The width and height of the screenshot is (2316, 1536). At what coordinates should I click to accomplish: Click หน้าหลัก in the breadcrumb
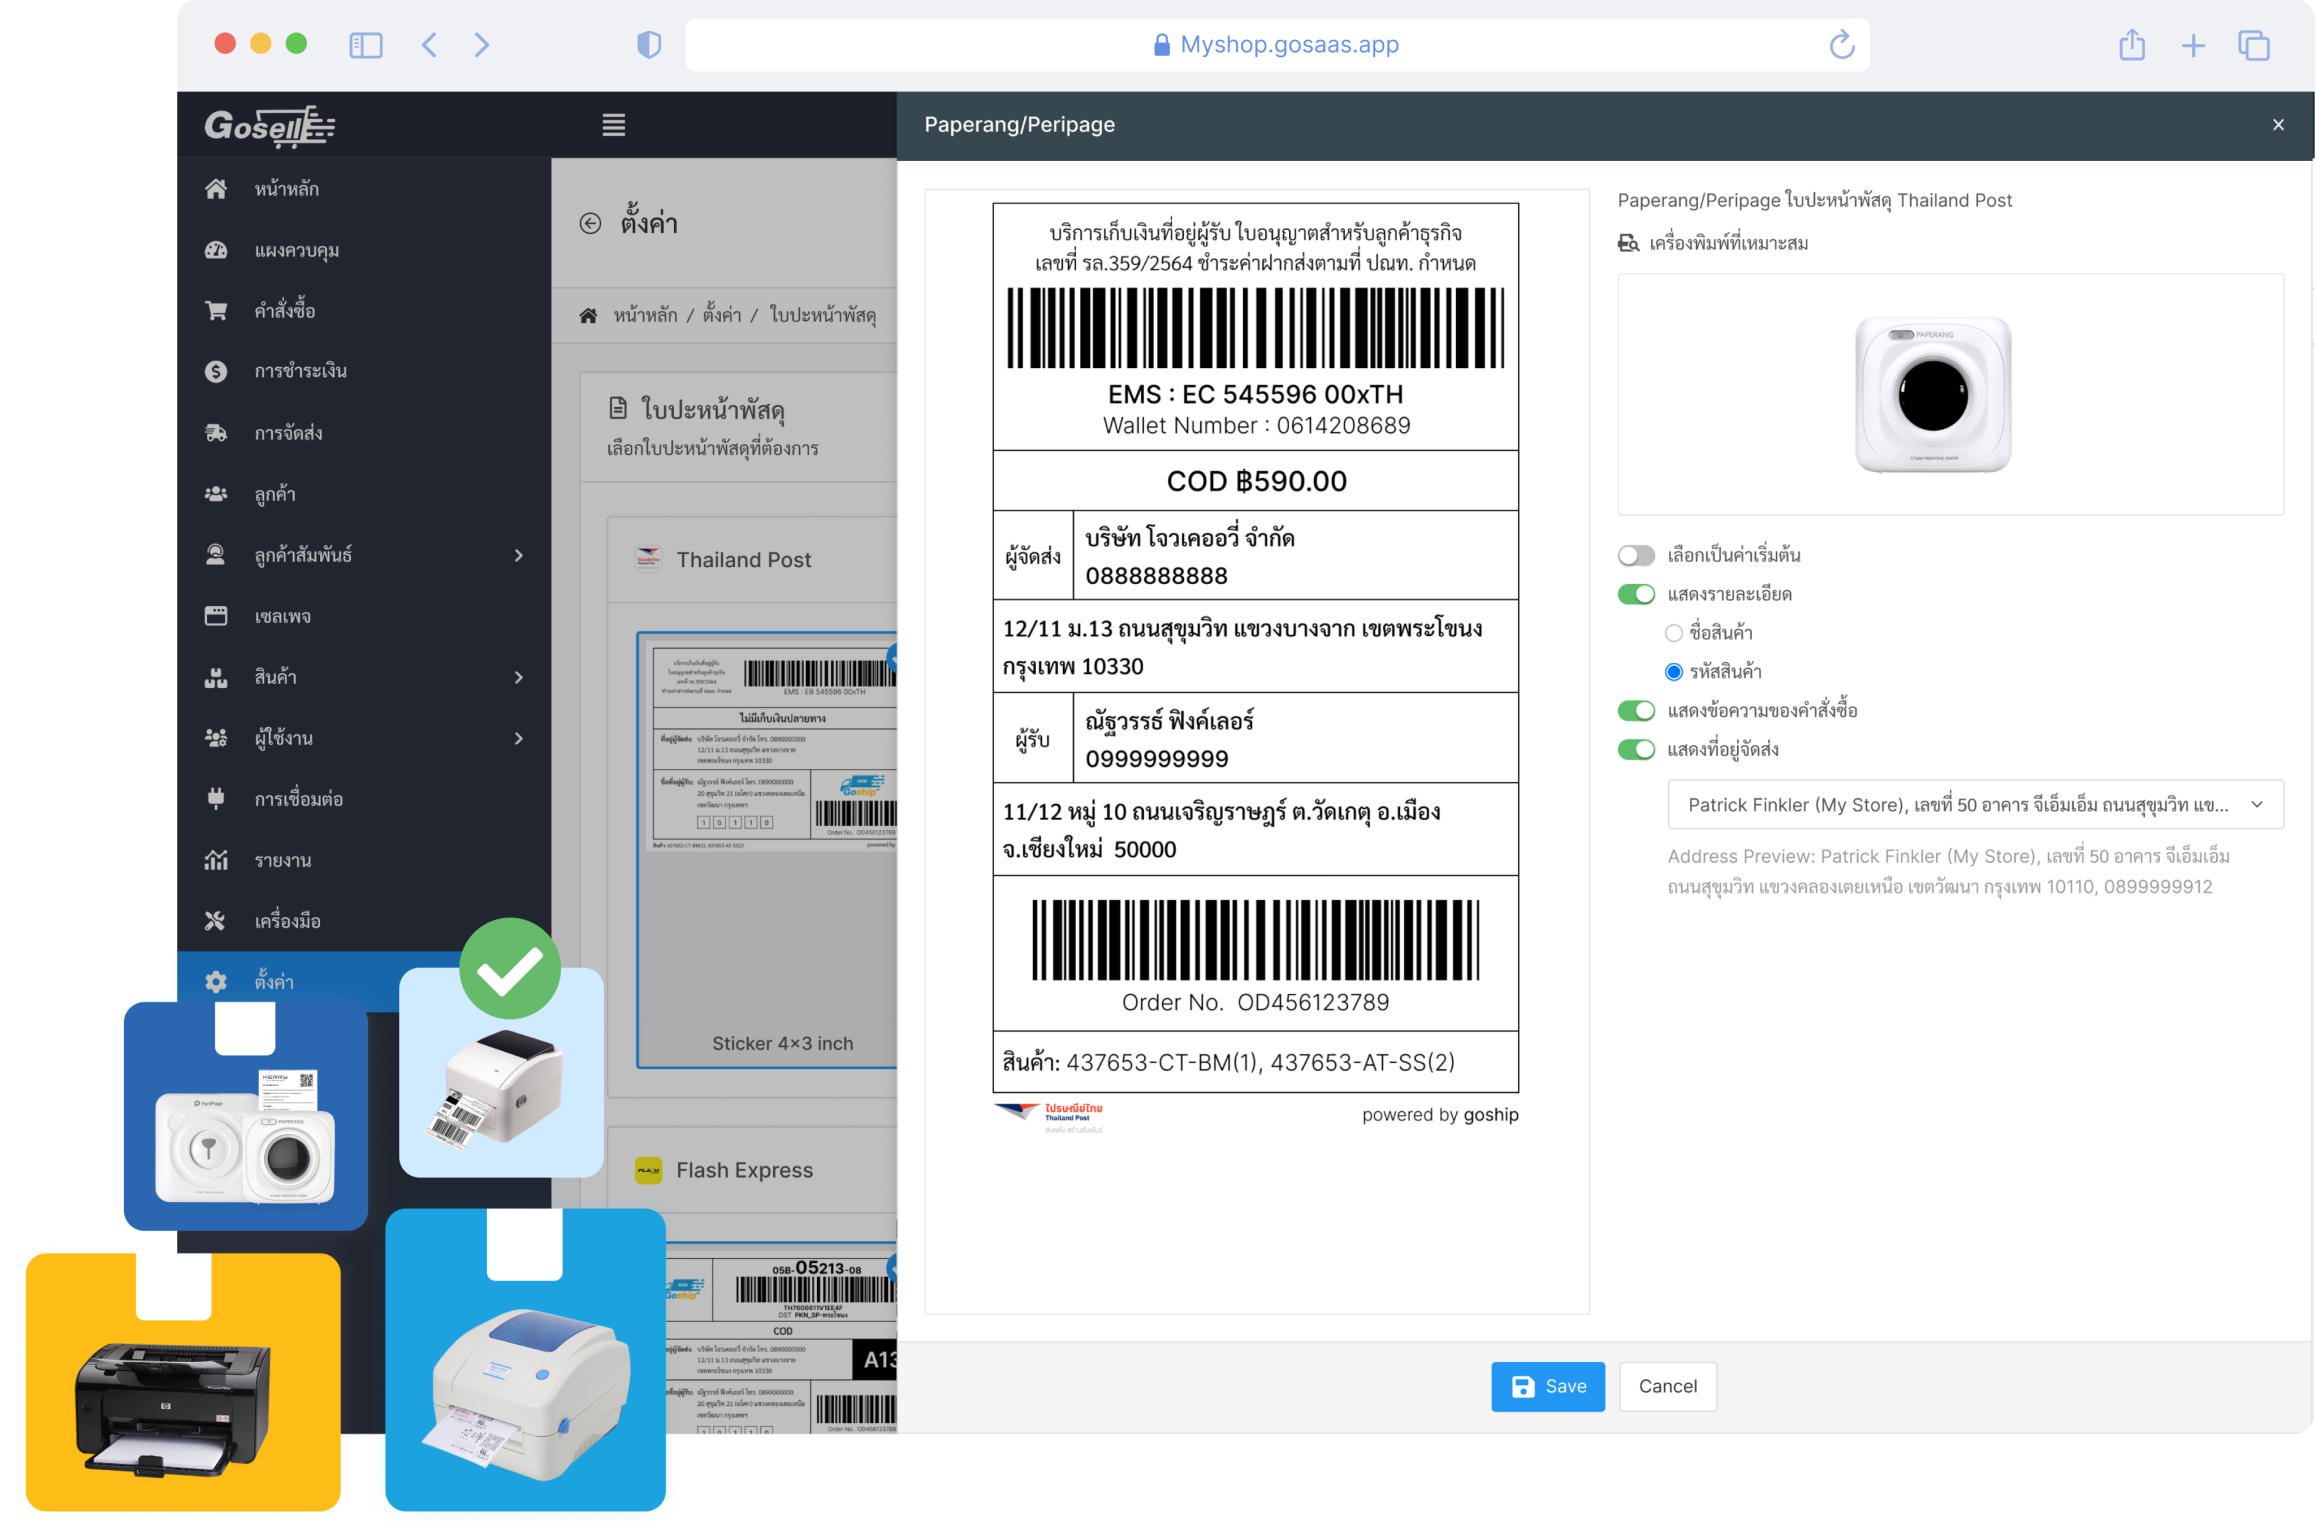(645, 315)
